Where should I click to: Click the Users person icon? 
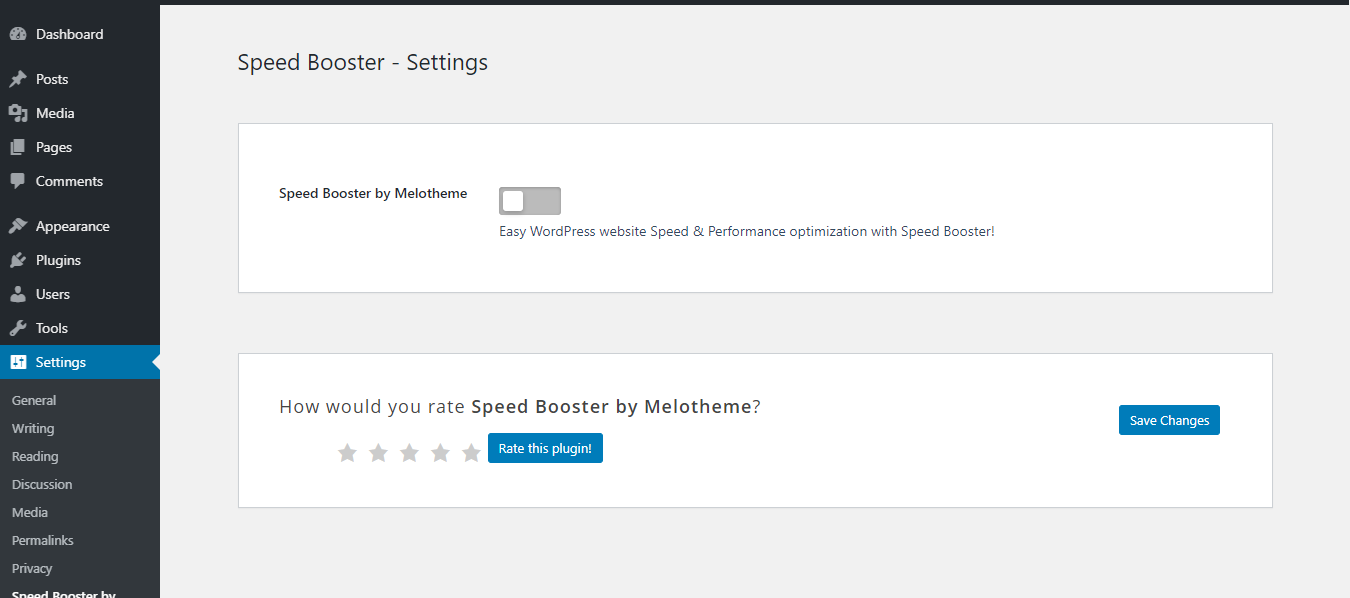18,294
